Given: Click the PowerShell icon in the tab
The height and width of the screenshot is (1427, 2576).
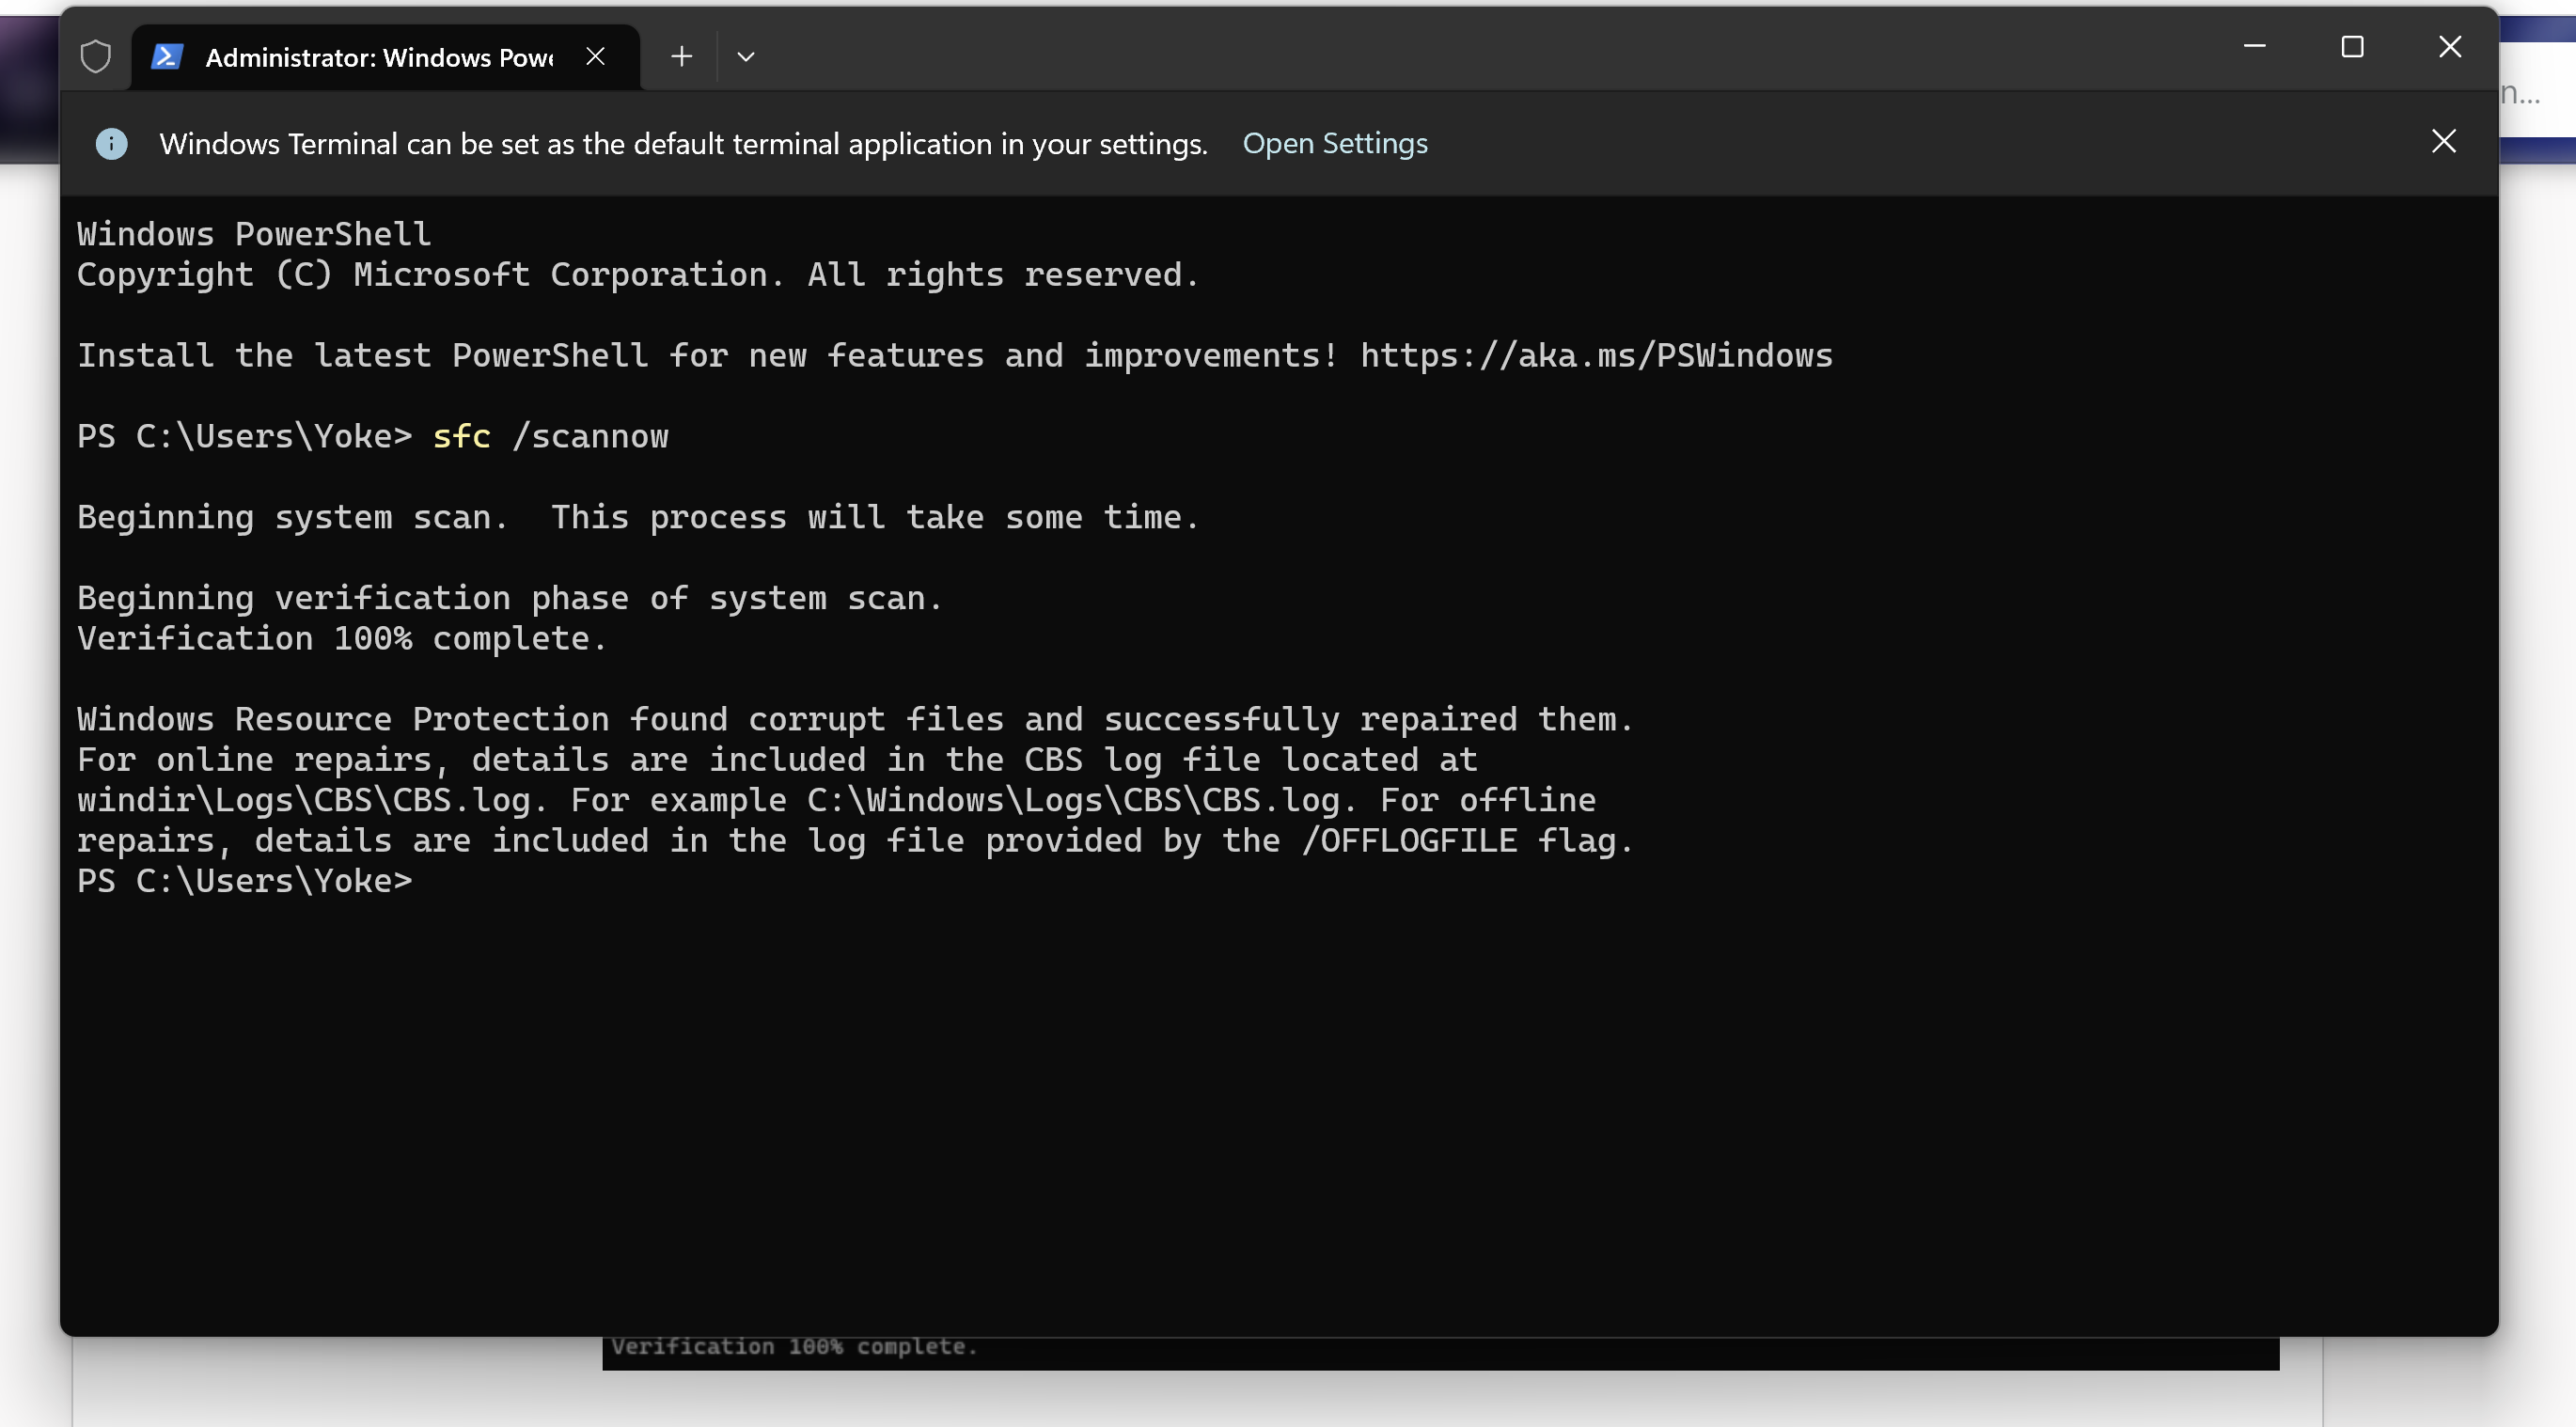Looking at the screenshot, I should click(167, 57).
